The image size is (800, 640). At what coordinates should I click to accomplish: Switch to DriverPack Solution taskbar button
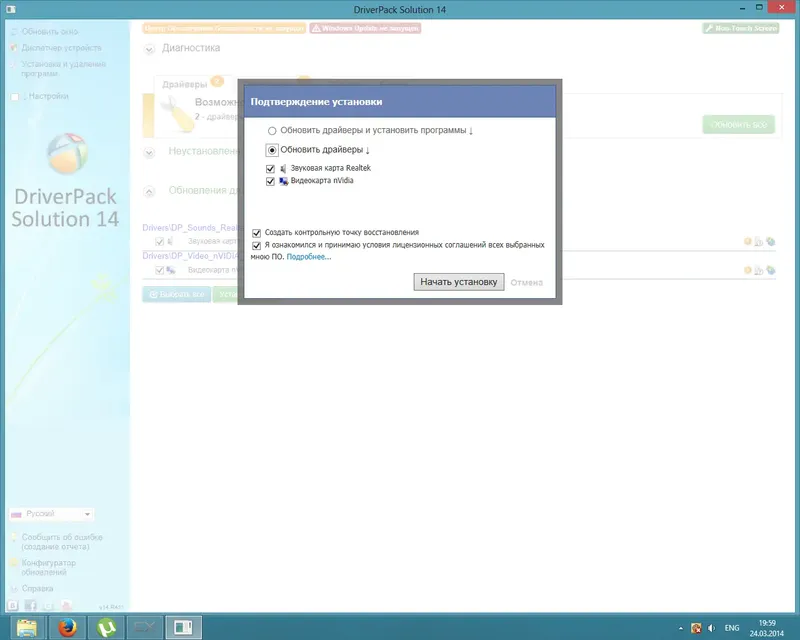(x=184, y=627)
